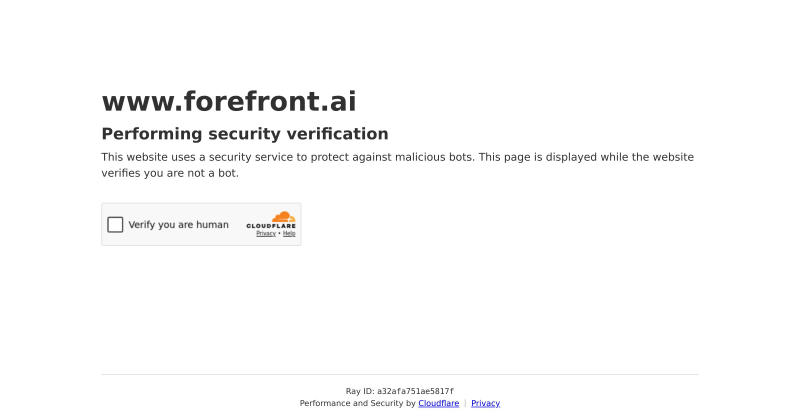Screen dimensions: 800x420
Task: Open the Help link inside the verification widget
Action: click(289, 234)
